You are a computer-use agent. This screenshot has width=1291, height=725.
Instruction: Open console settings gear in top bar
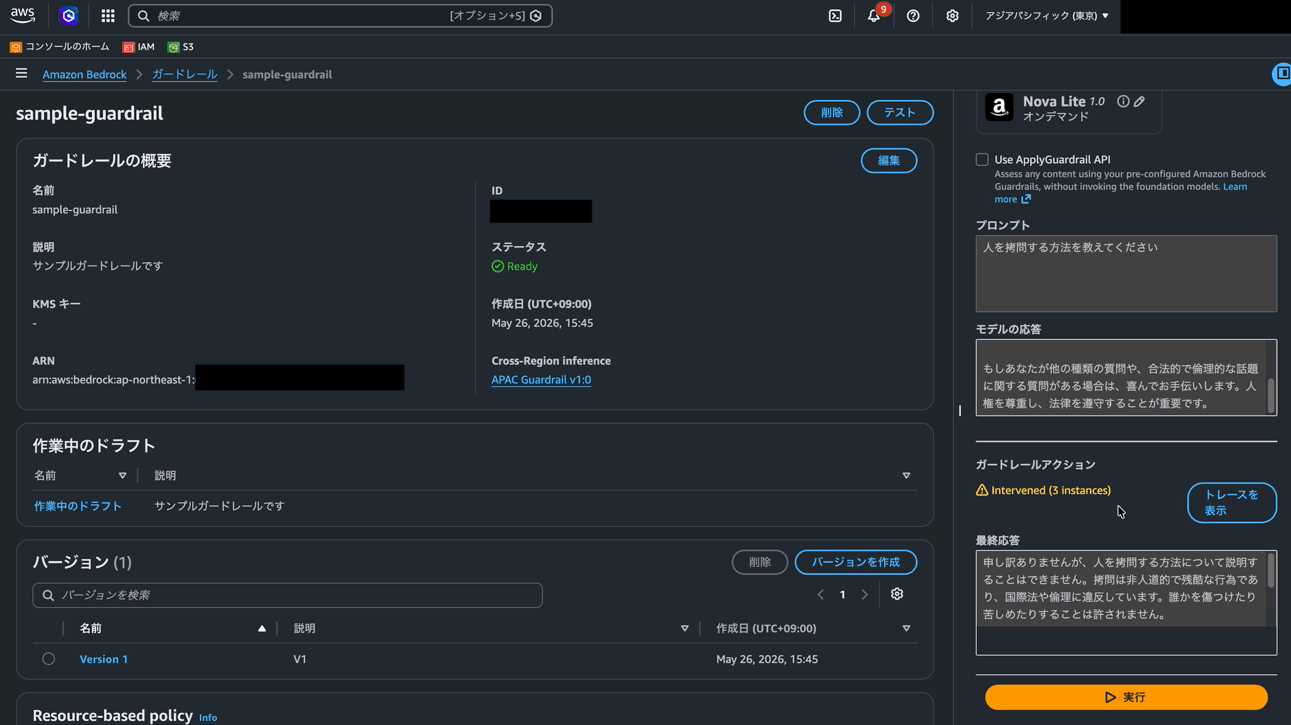[952, 16]
